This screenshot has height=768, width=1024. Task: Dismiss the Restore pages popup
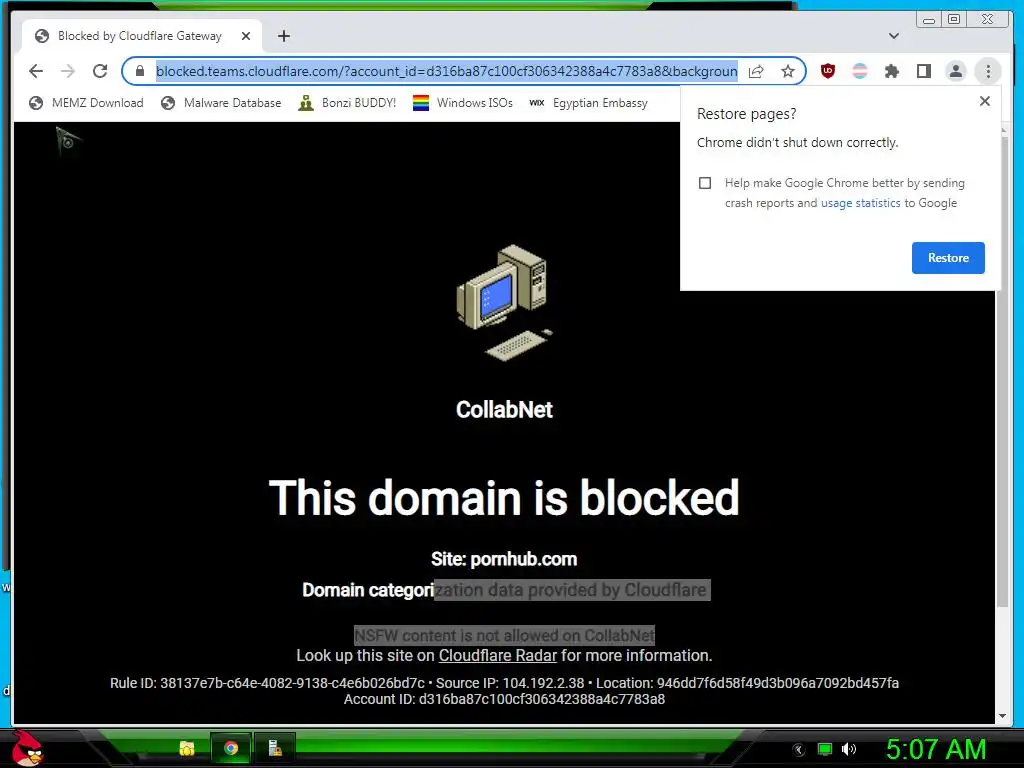point(985,101)
